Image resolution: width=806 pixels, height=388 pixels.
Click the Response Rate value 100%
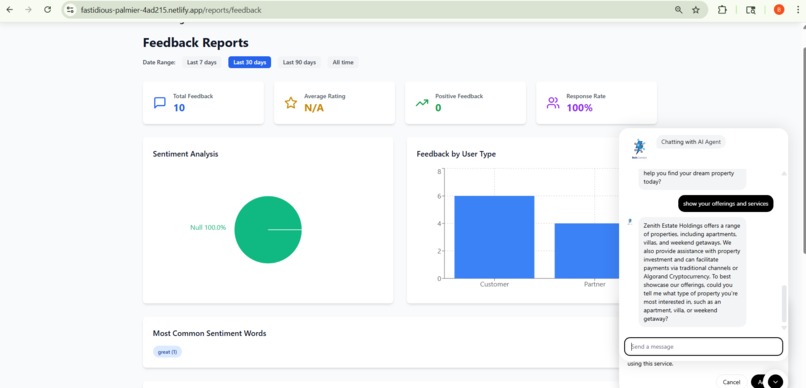tap(579, 108)
